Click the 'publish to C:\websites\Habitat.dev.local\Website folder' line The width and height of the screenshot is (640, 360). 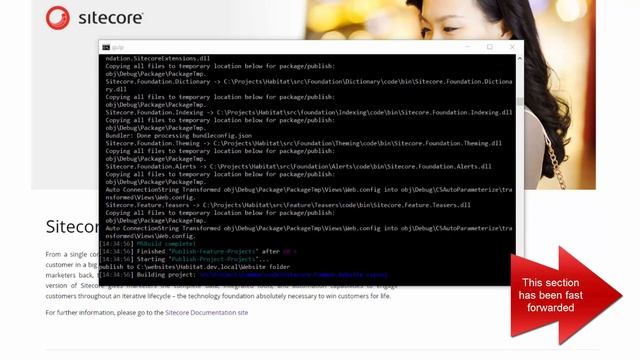pos(194,267)
